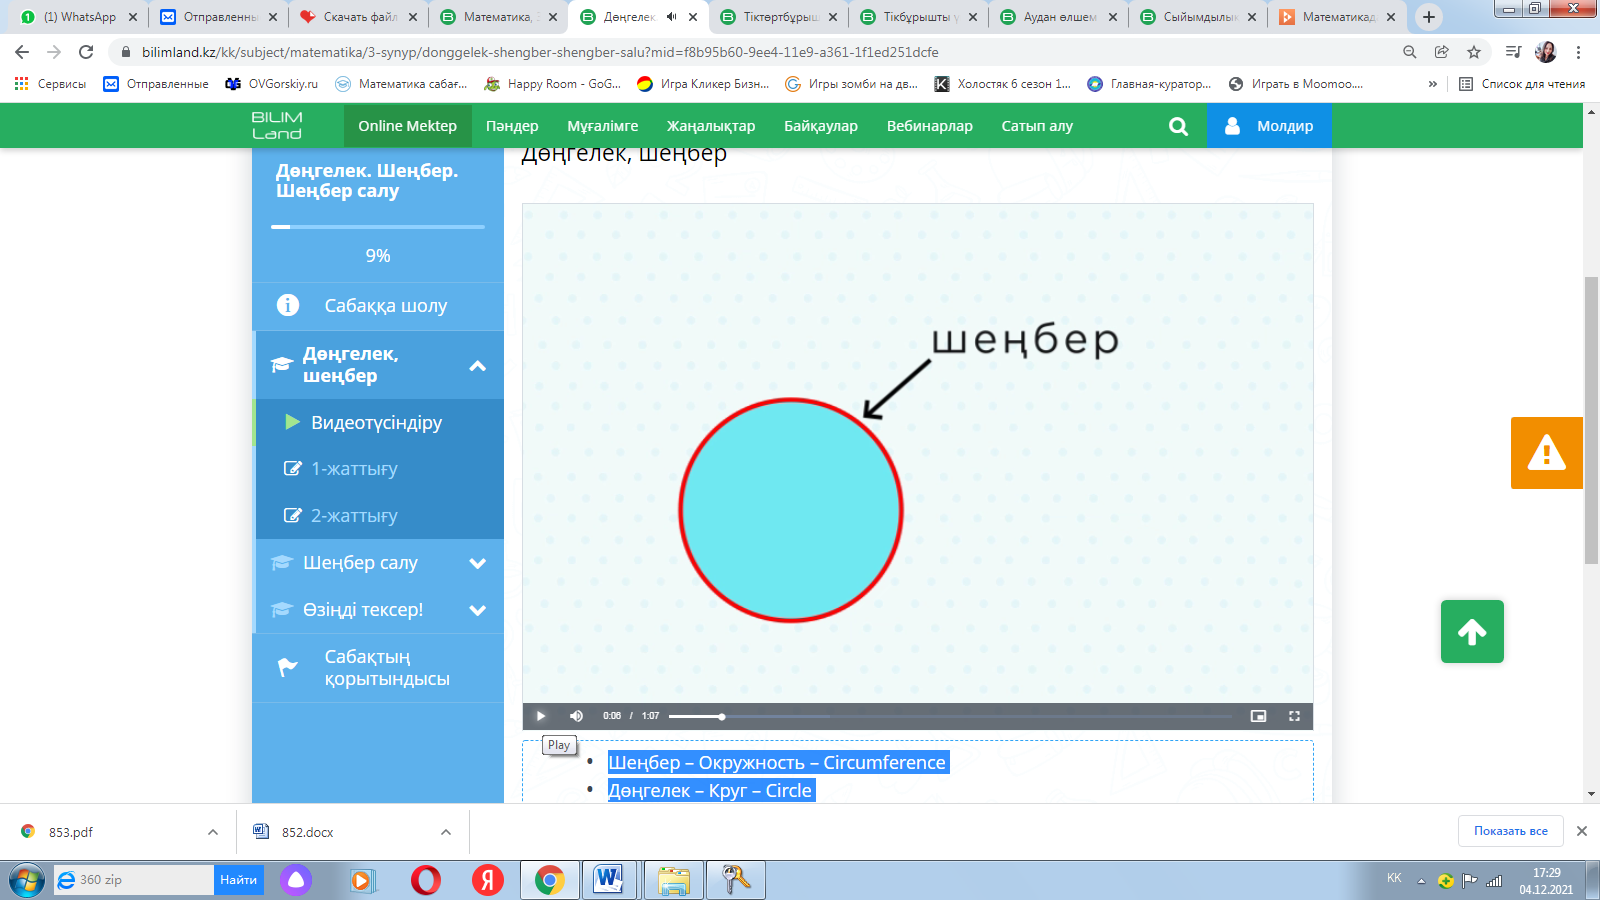Expand the Шеңбер салу section
Image resolution: width=1600 pixels, height=900 pixels.
378,563
